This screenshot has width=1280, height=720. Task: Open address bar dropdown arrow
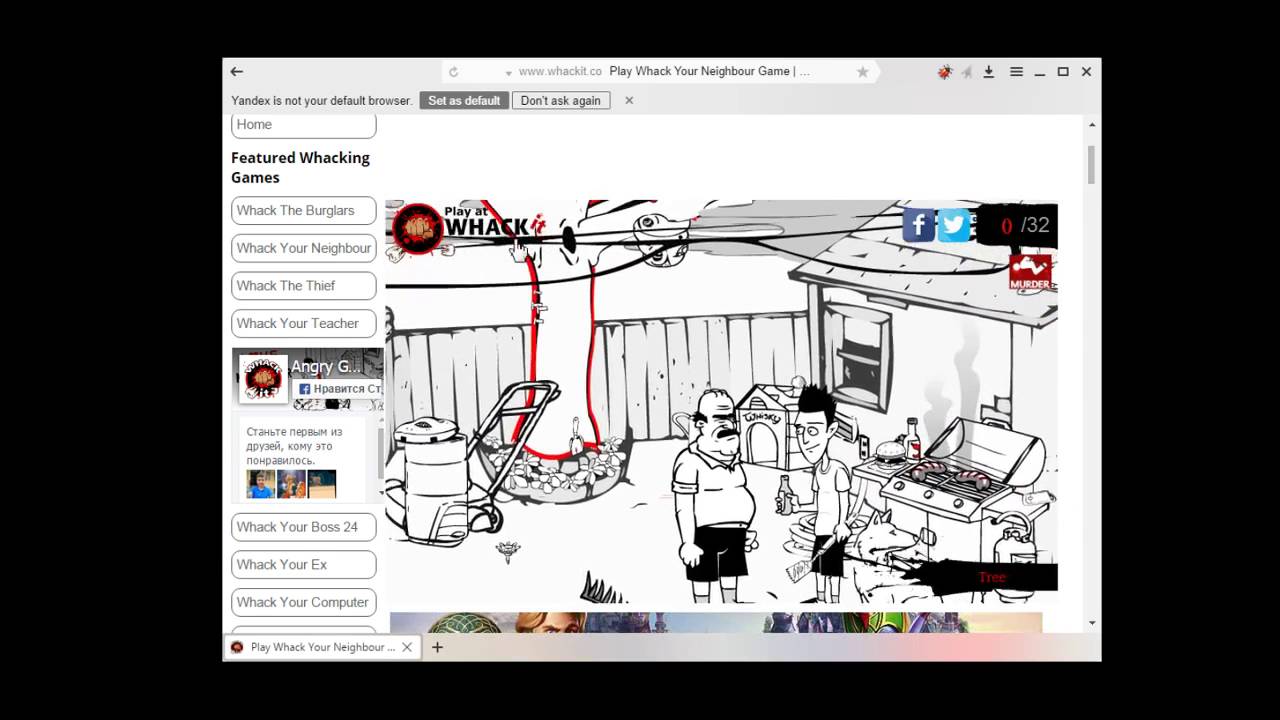[x=508, y=73]
